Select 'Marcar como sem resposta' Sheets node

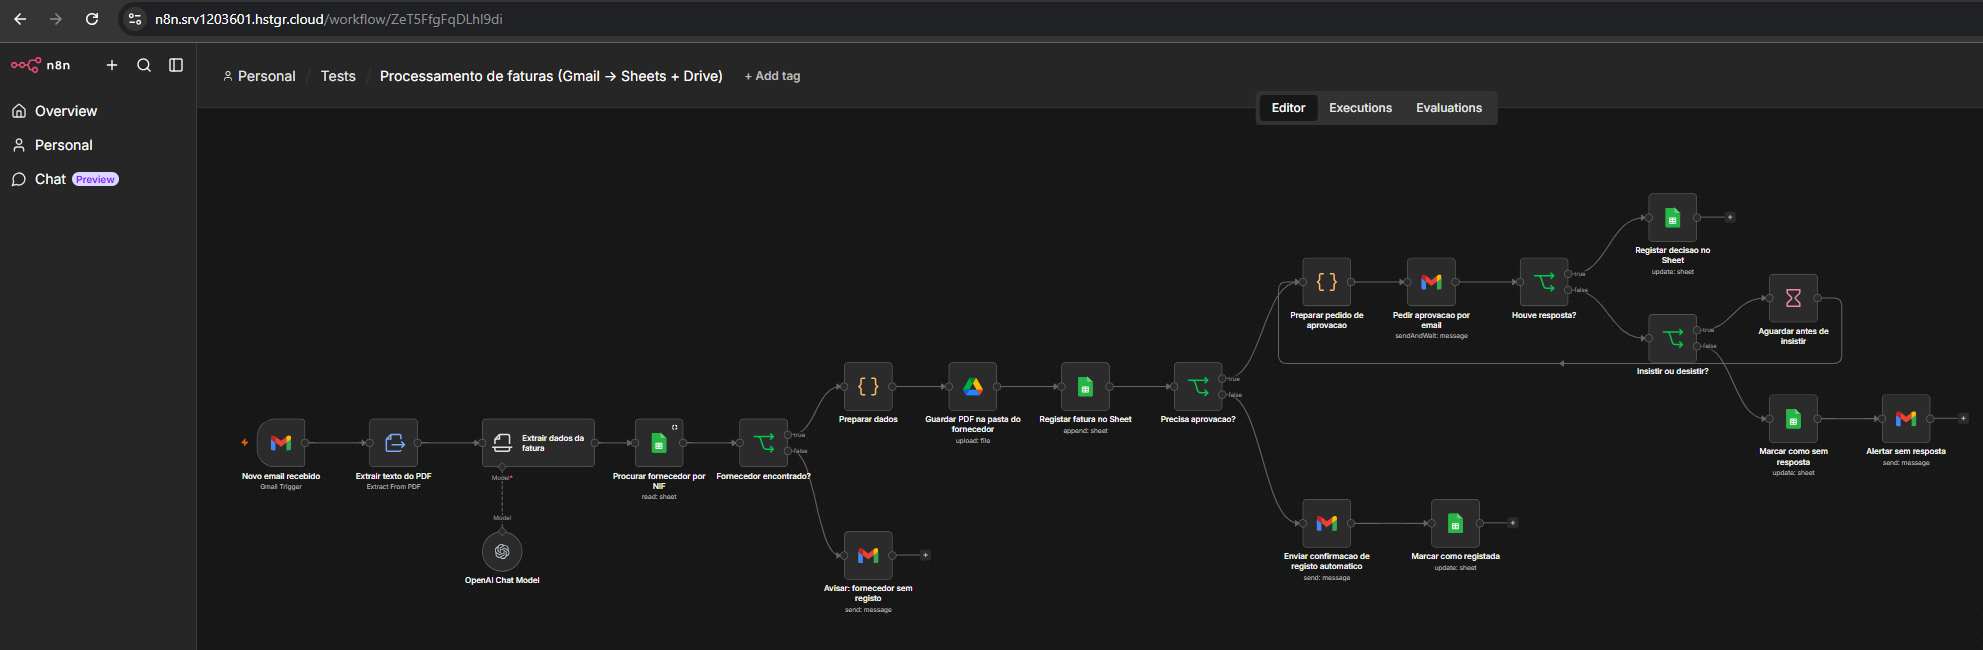tap(1793, 418)
